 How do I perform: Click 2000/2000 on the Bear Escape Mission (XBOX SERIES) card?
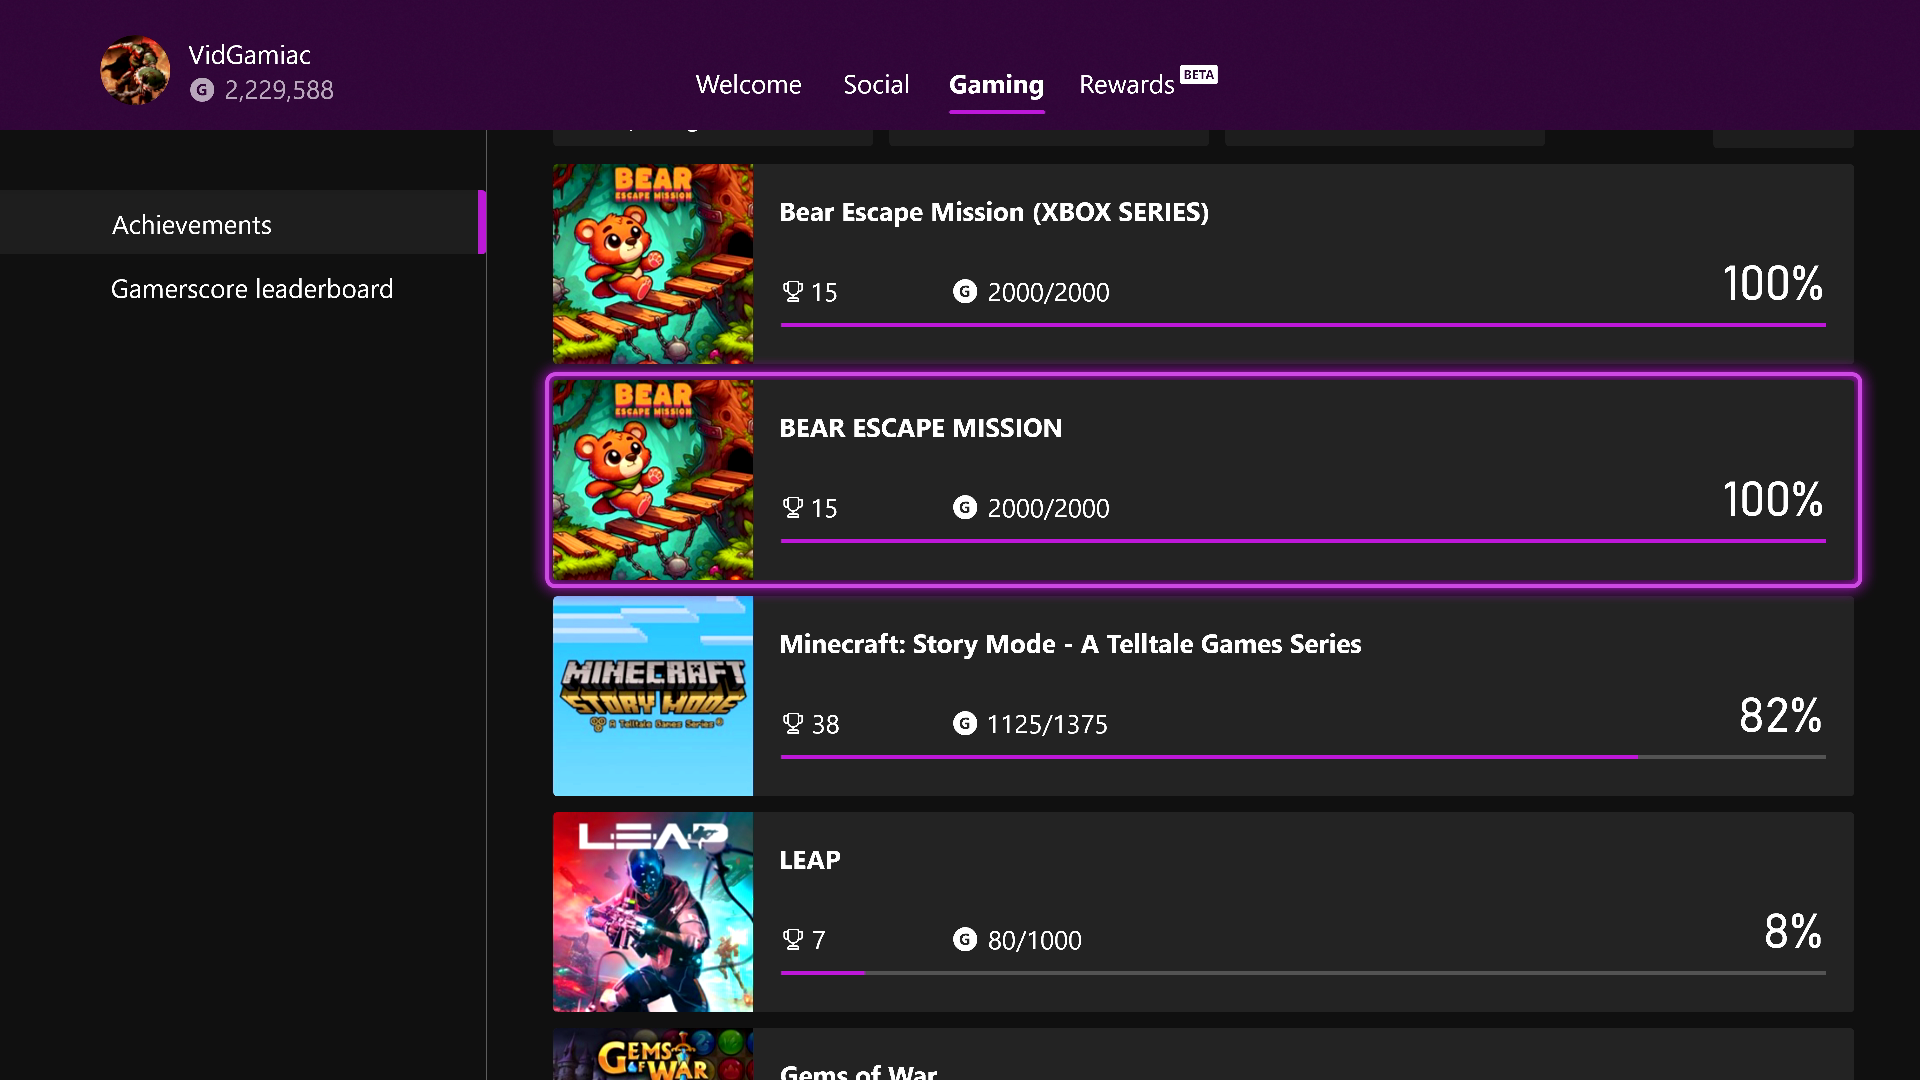click(x=1048, y=292)
